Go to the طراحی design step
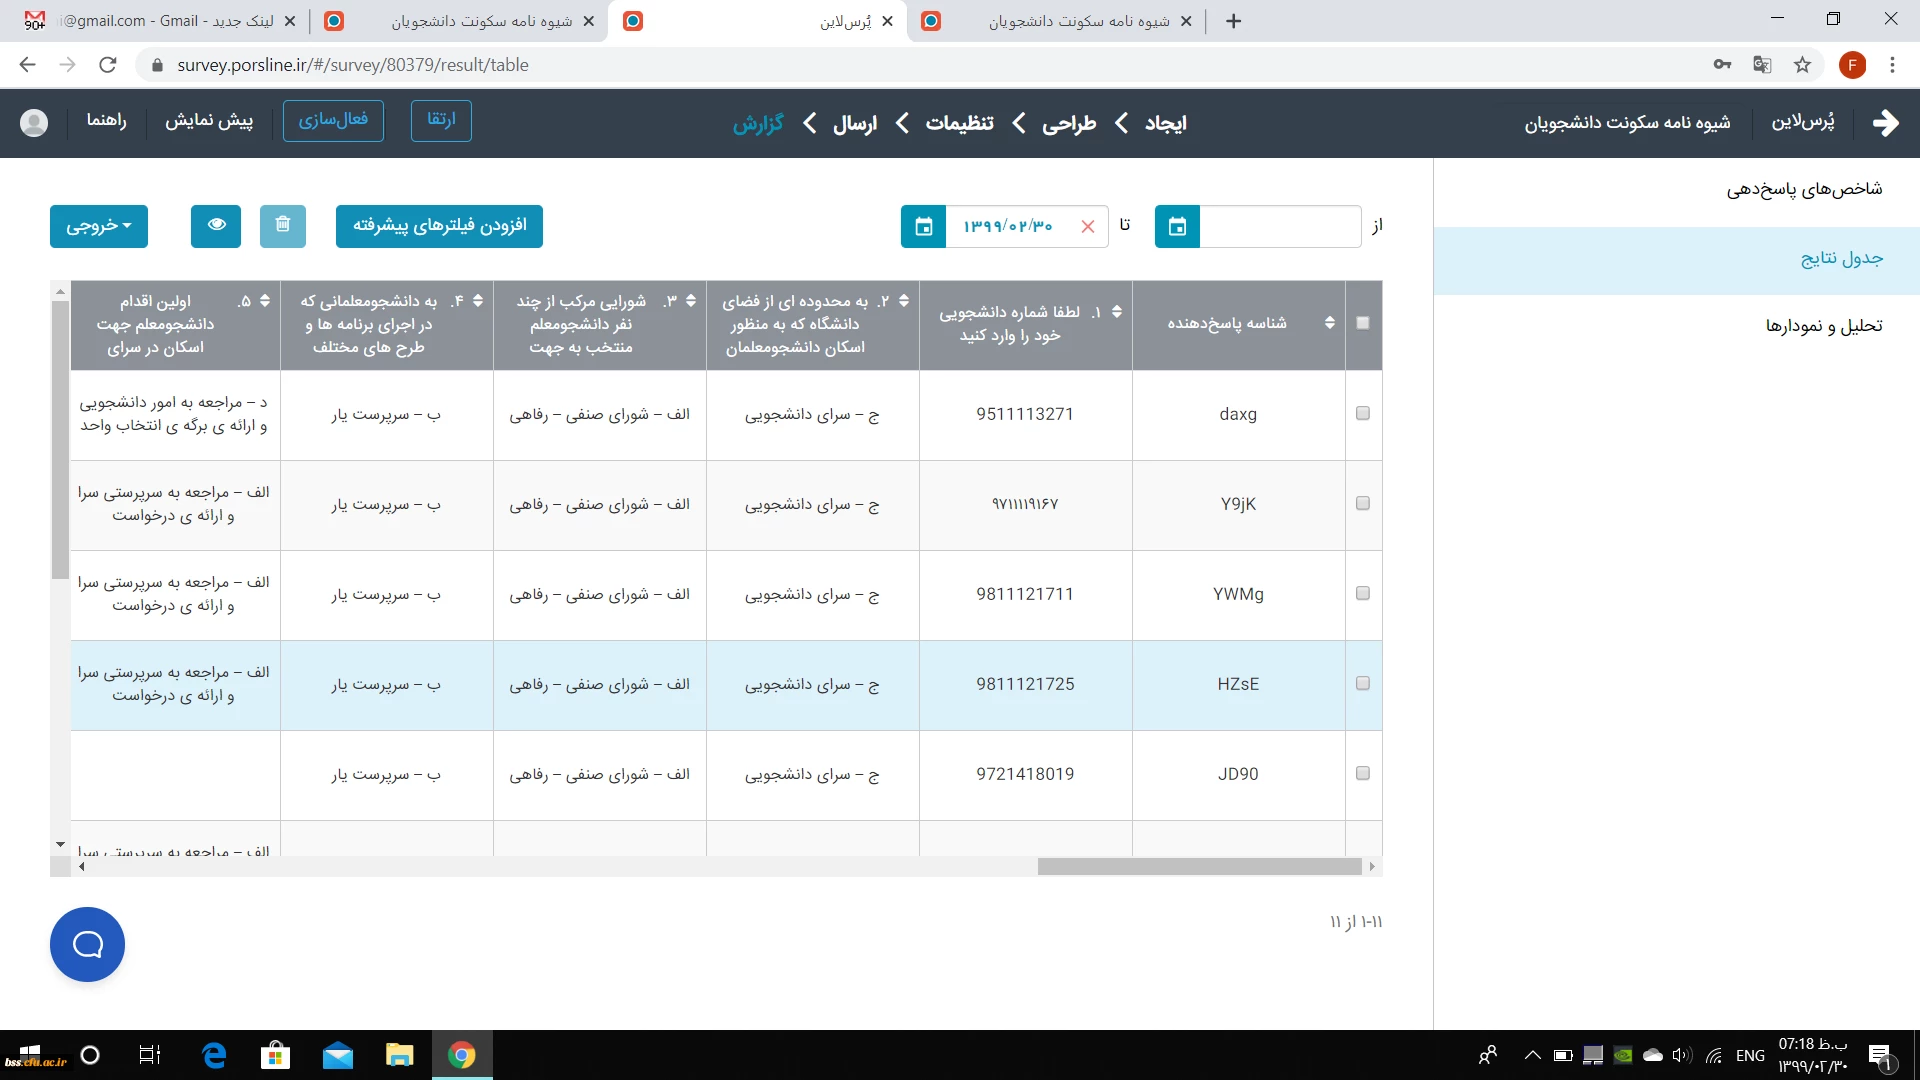This screenshot has height=1080, width=1920. pyautogui.click(x=1069, y=122)
